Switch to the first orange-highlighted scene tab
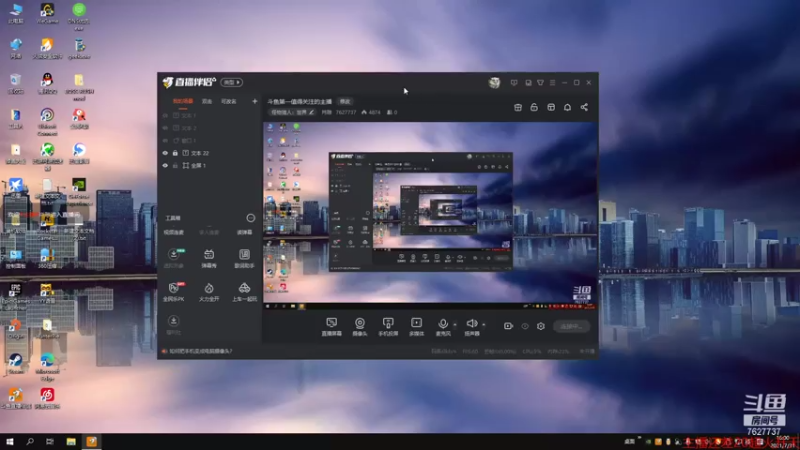Viewport: 800px width, 450px height. pyautogui.click(x=183, y=101)
